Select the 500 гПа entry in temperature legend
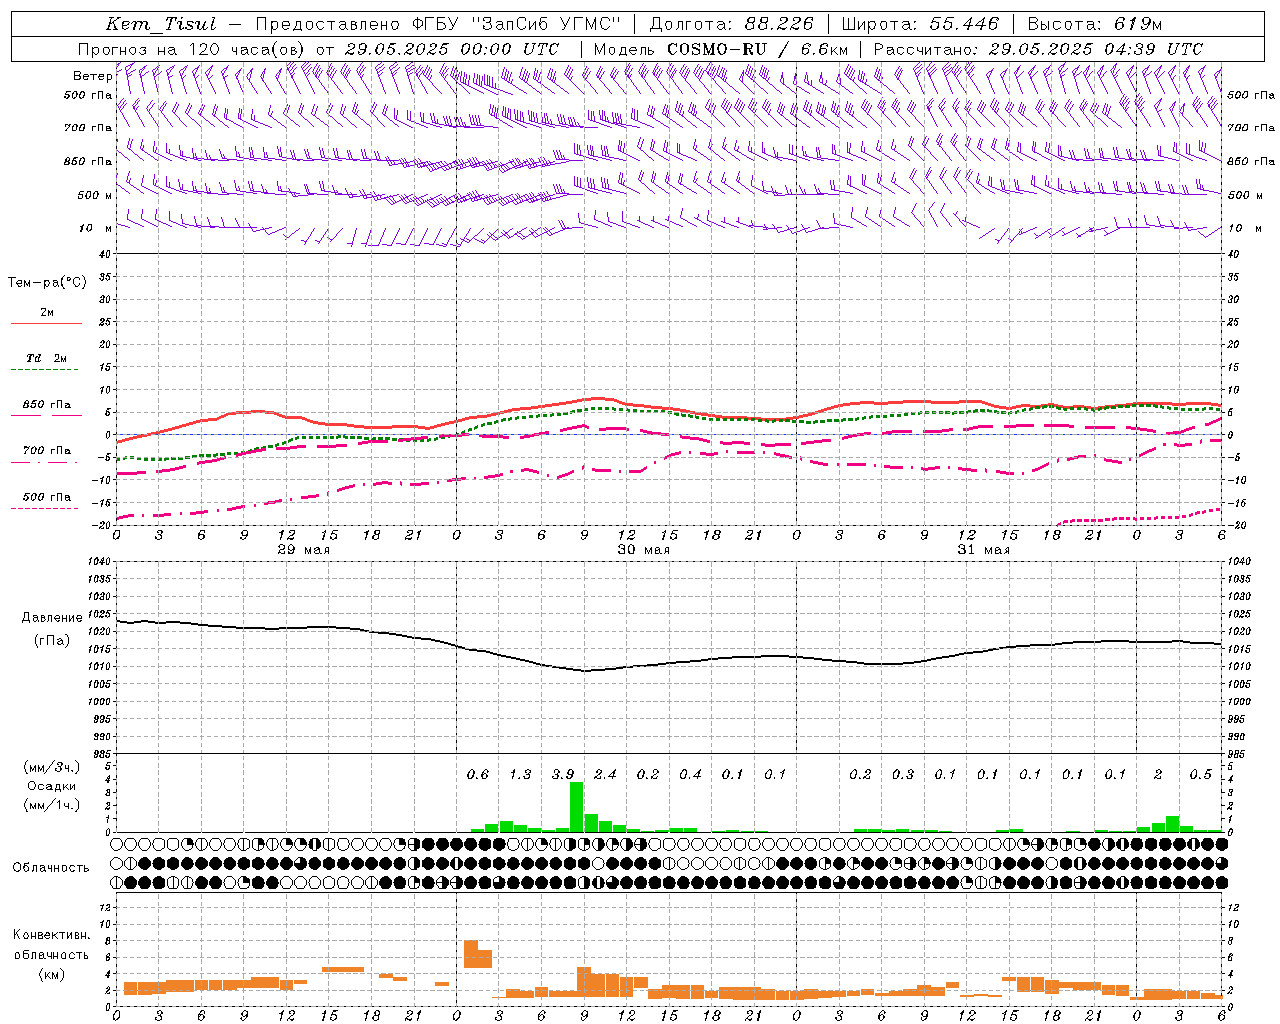The image size is (1280, 1024). [47, 497]
